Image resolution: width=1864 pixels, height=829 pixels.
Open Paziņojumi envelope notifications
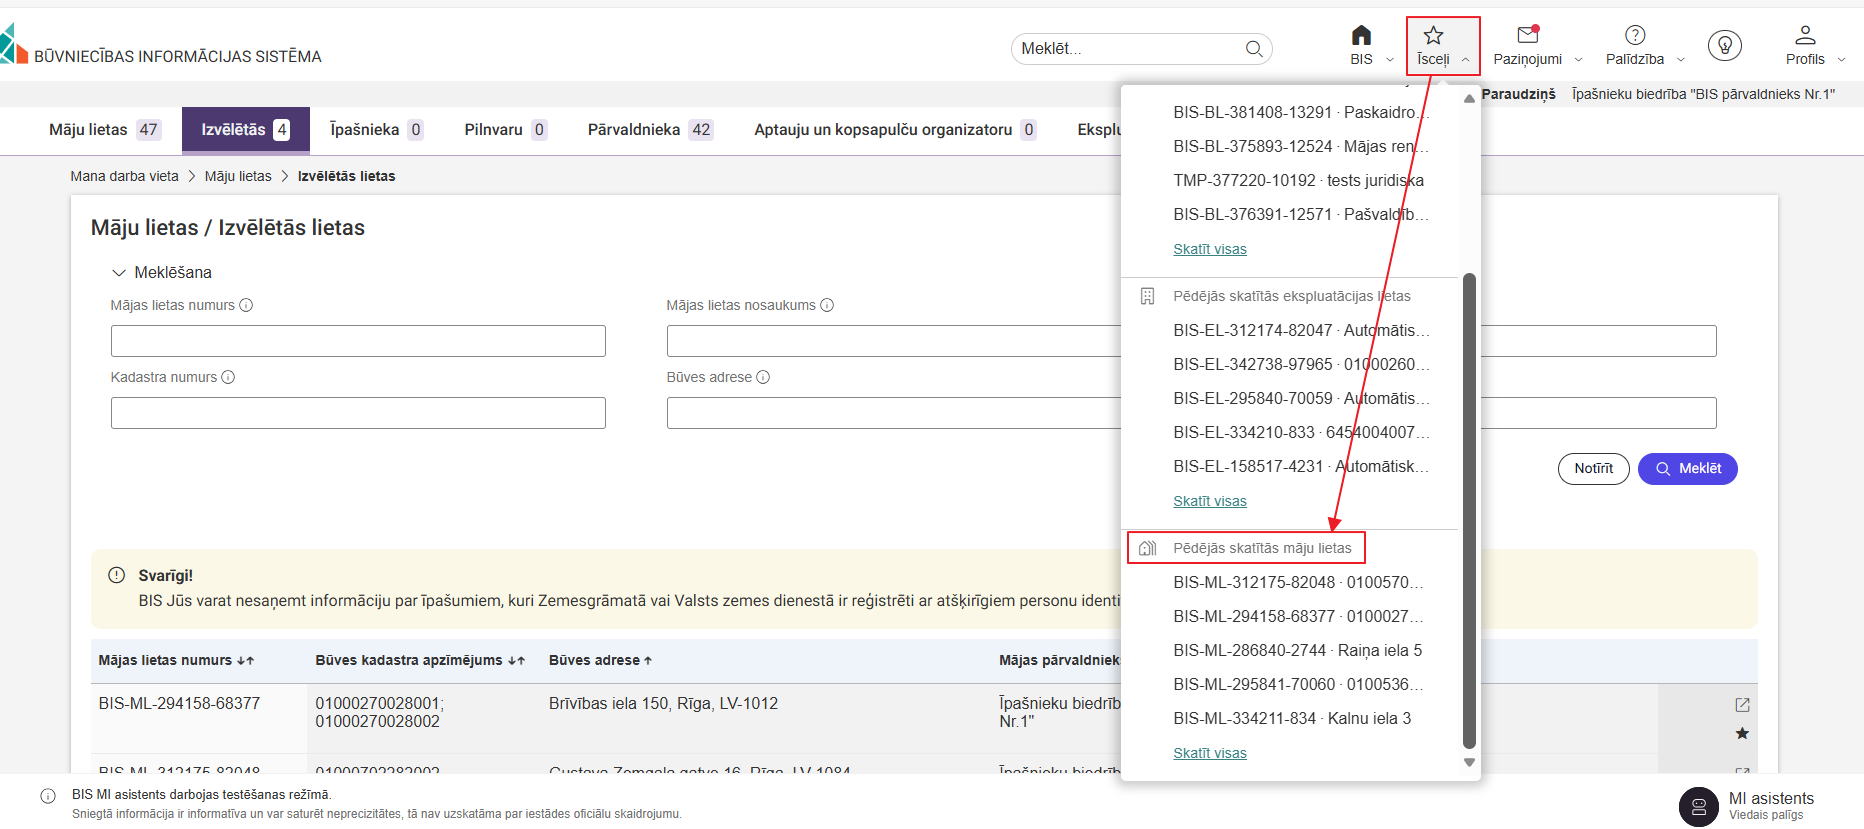[x=1527, y=37]
